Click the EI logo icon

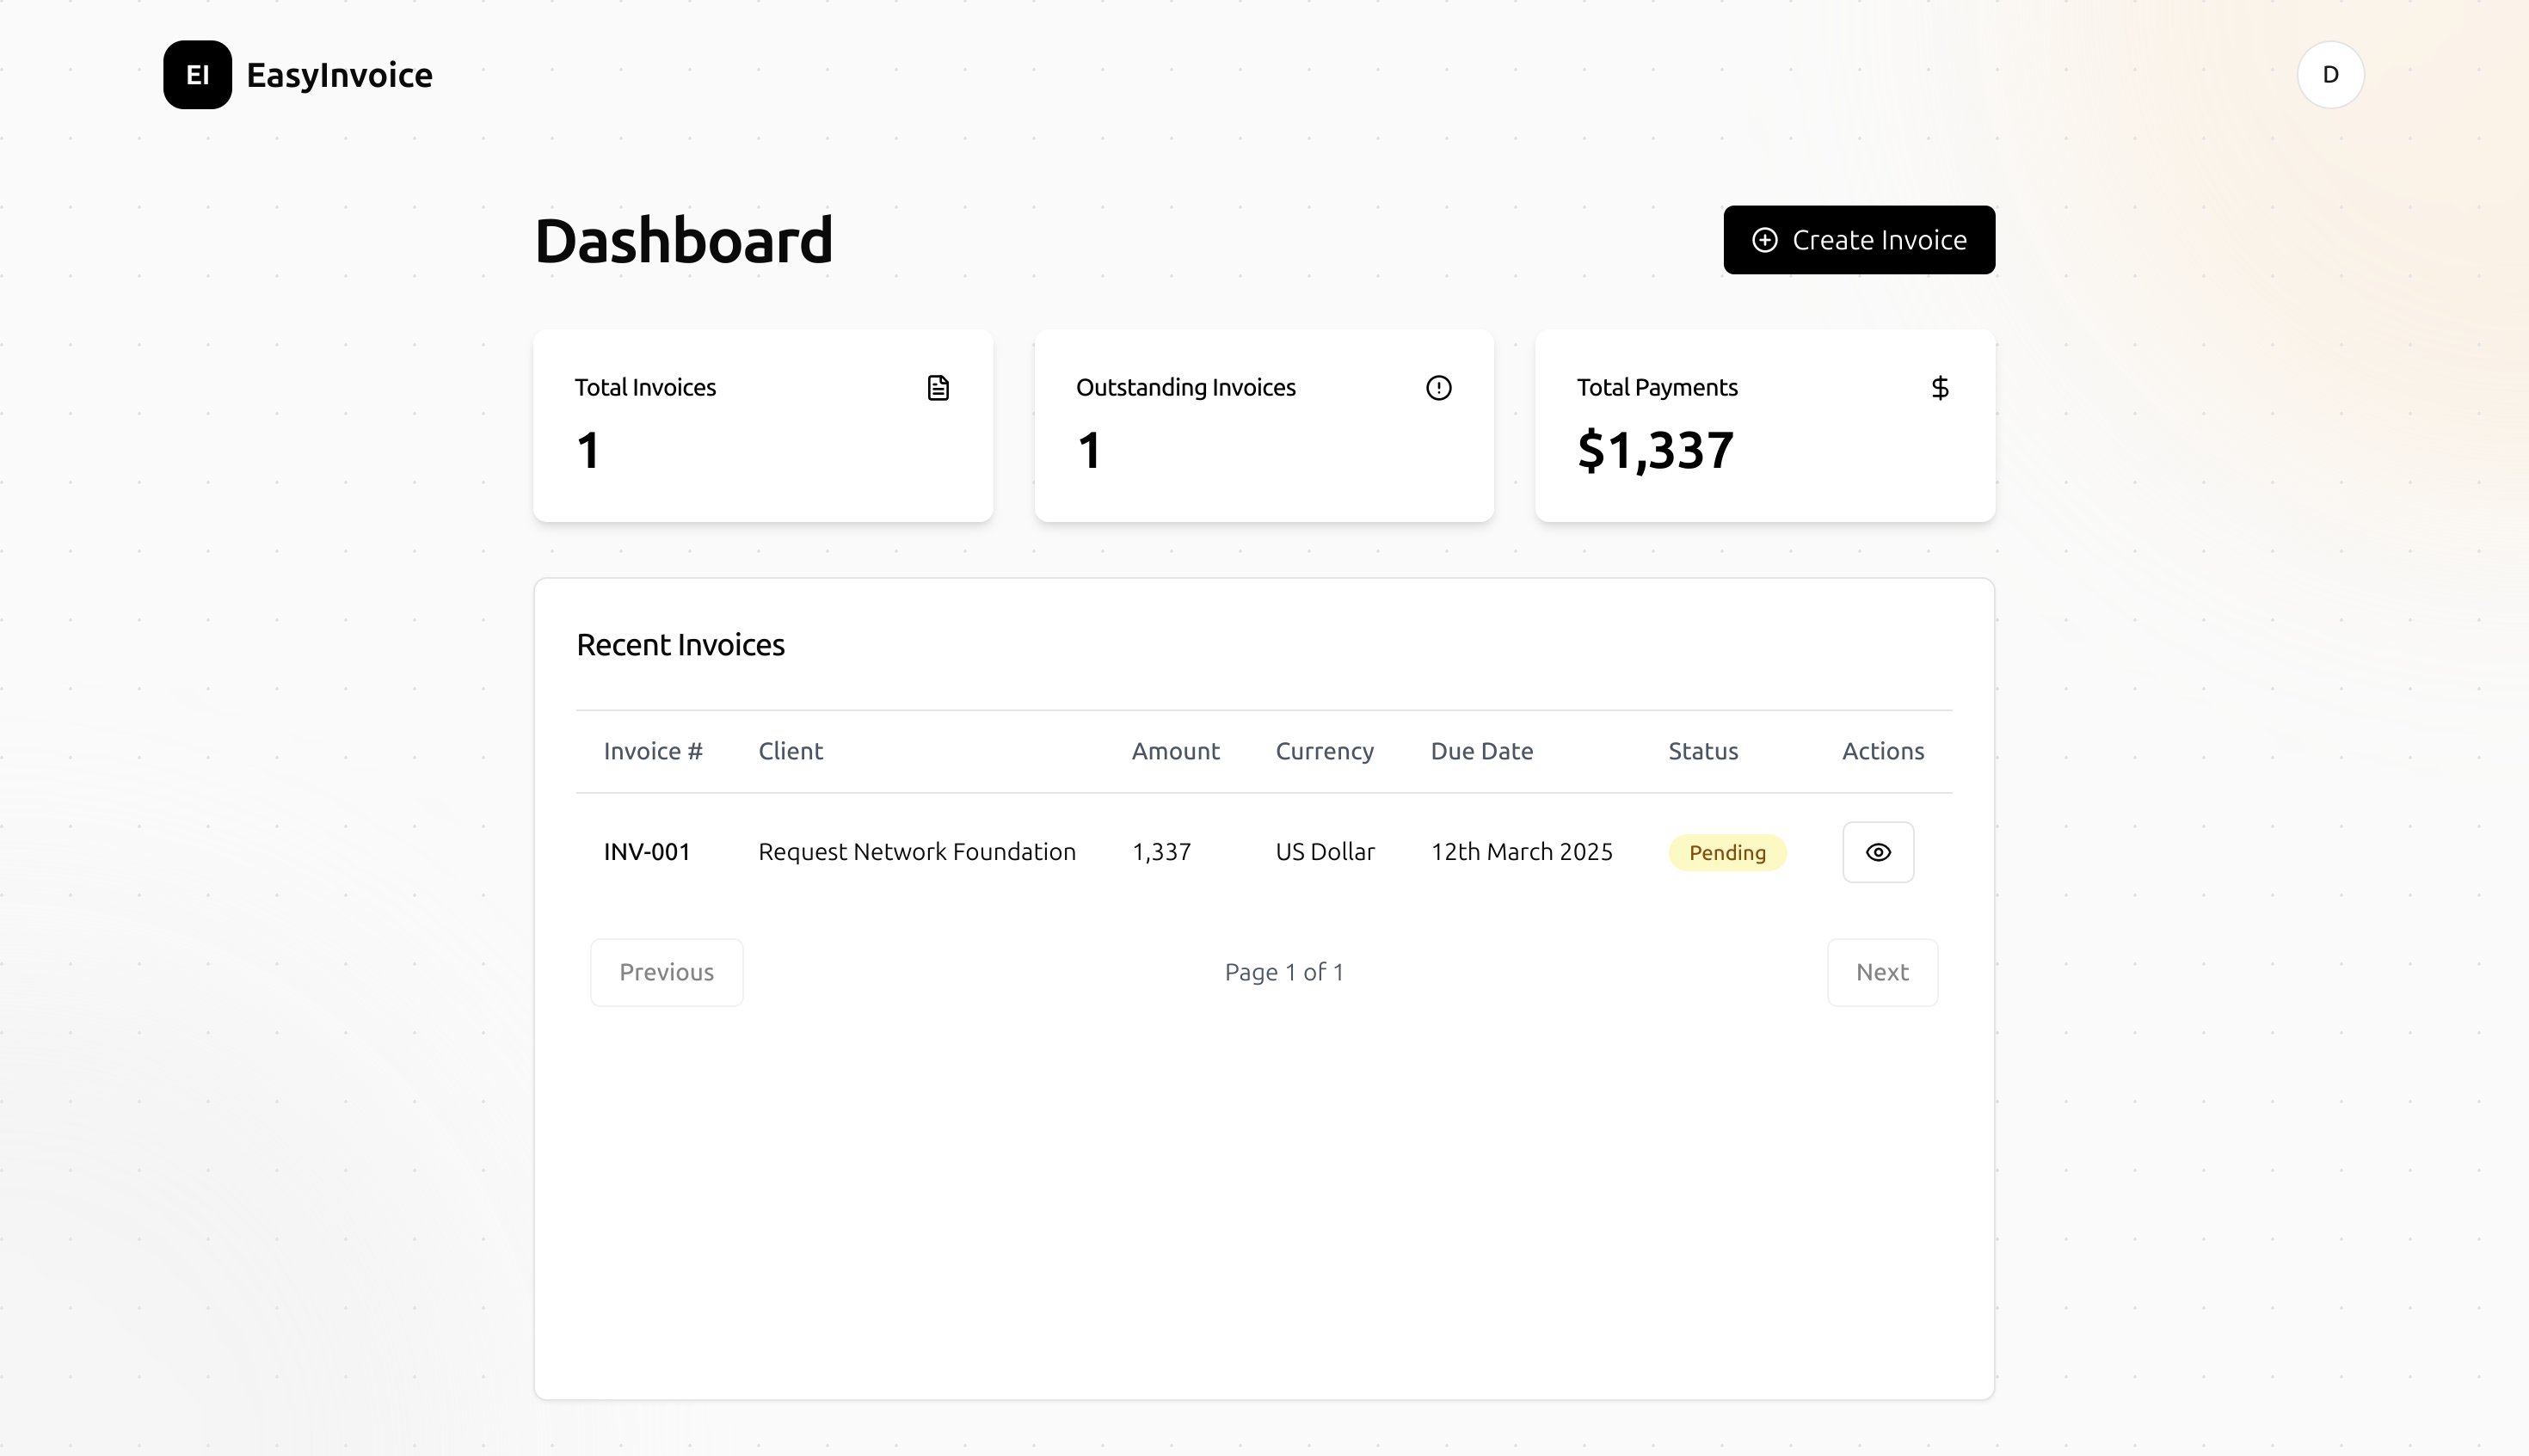[197, 75]
